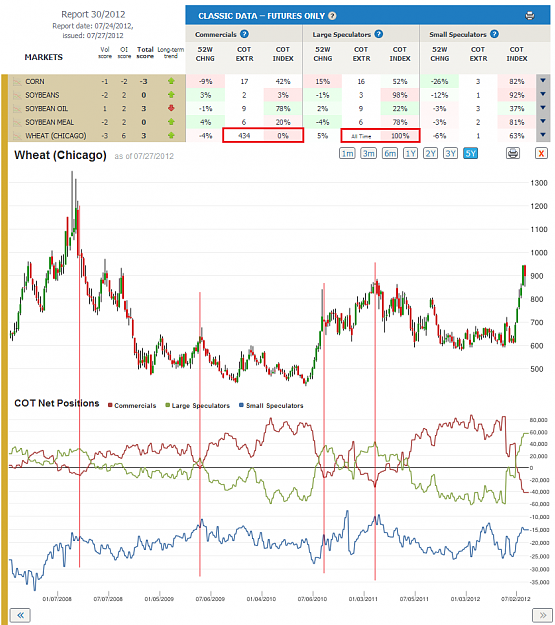Expand the SOYBEAN OIL row dropdown arrow

543,108
